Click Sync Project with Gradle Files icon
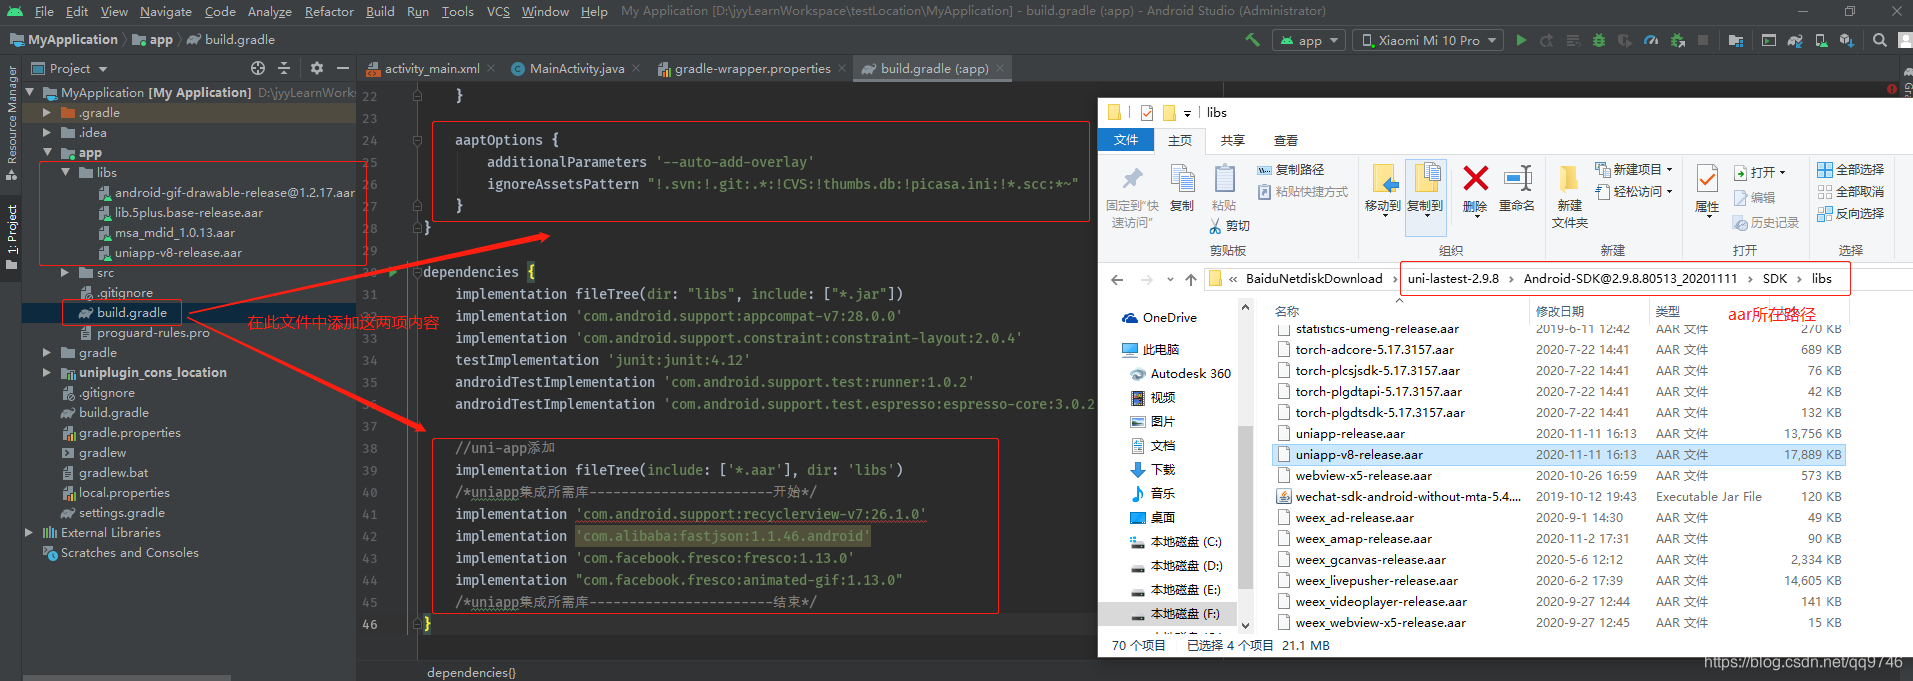 1795,40
